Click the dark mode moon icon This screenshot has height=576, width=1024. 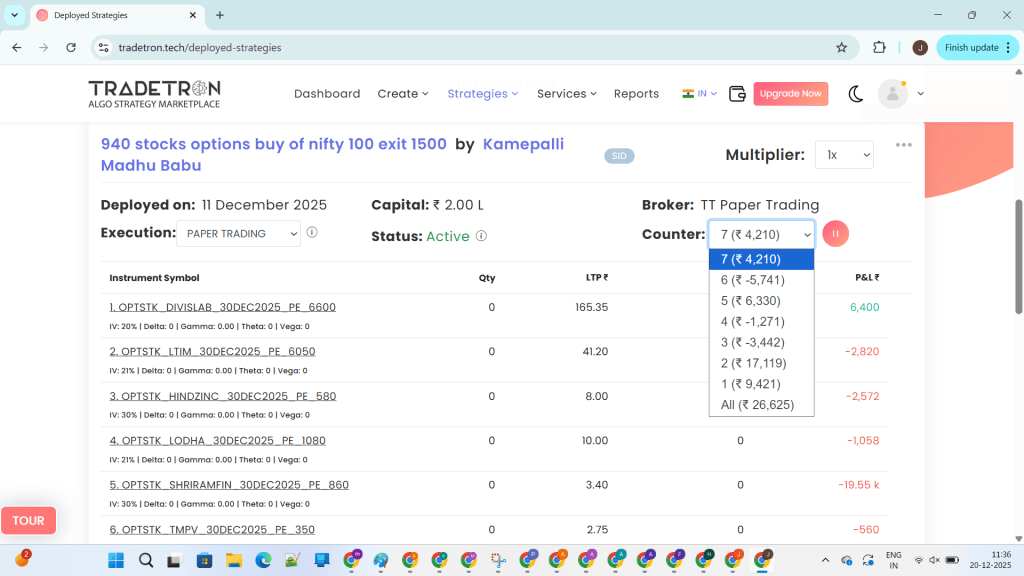pos(856,94)
